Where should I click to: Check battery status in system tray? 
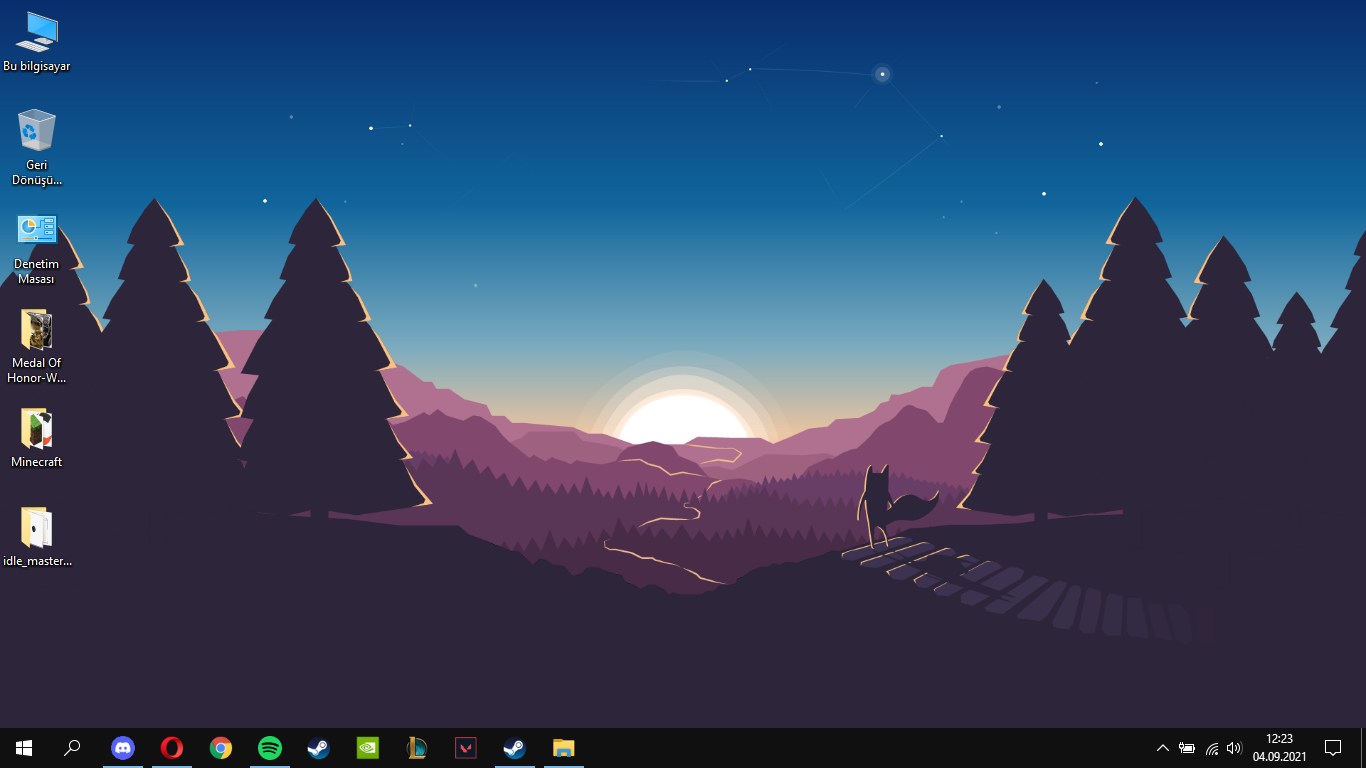[x=1187, y=748]
